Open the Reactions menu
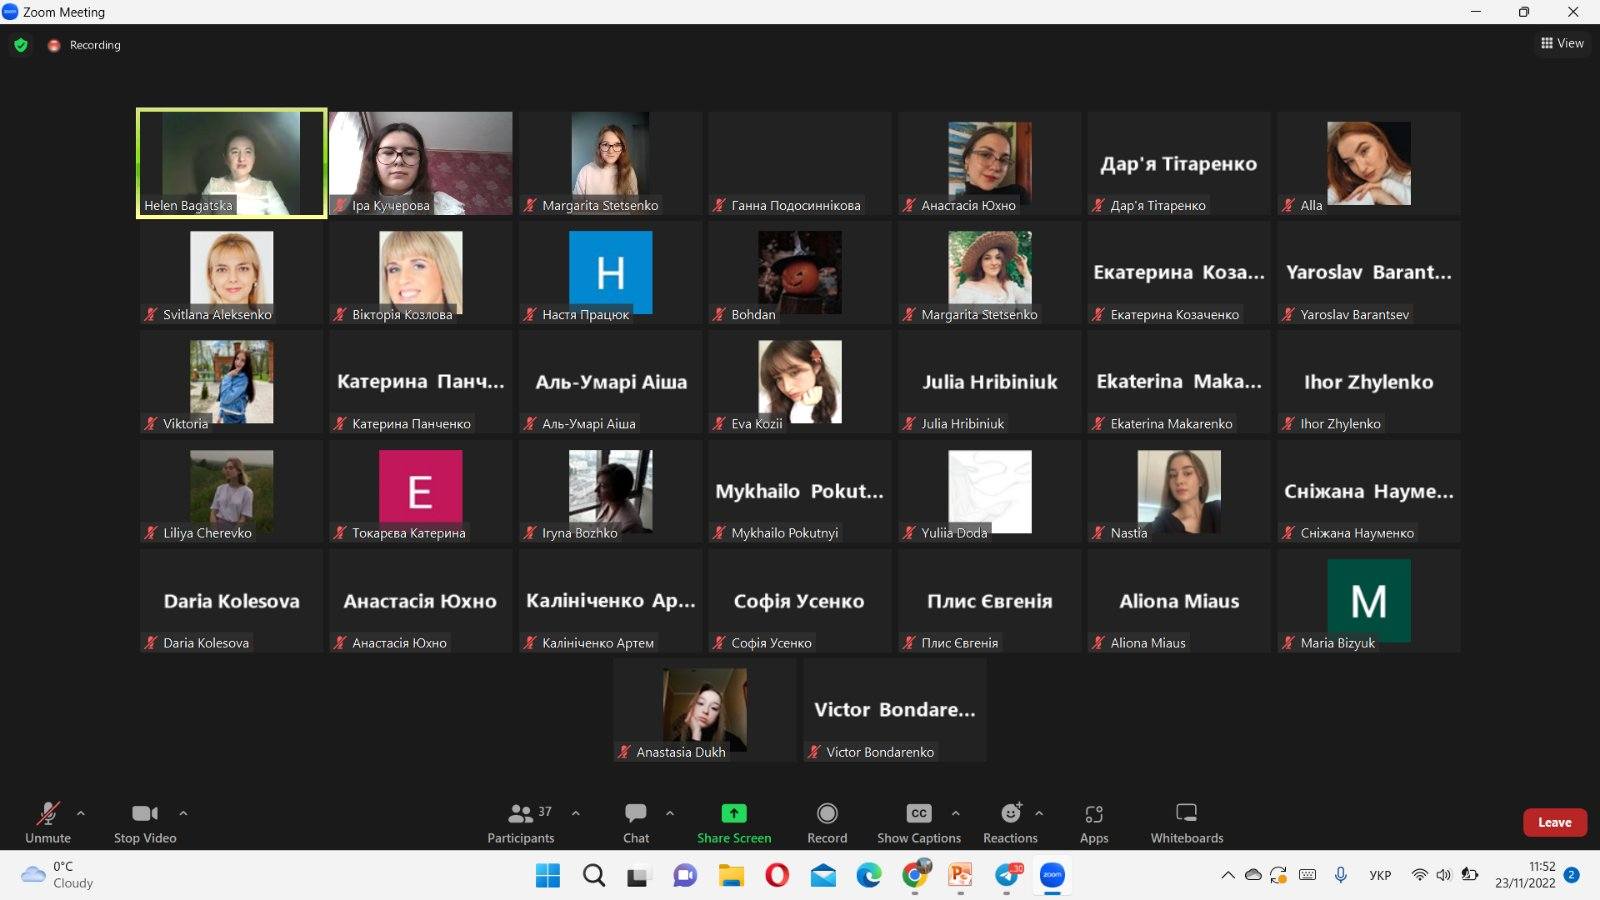Image resolution: width=1600 pixels, height=900 pixels. click(1010, 822)
